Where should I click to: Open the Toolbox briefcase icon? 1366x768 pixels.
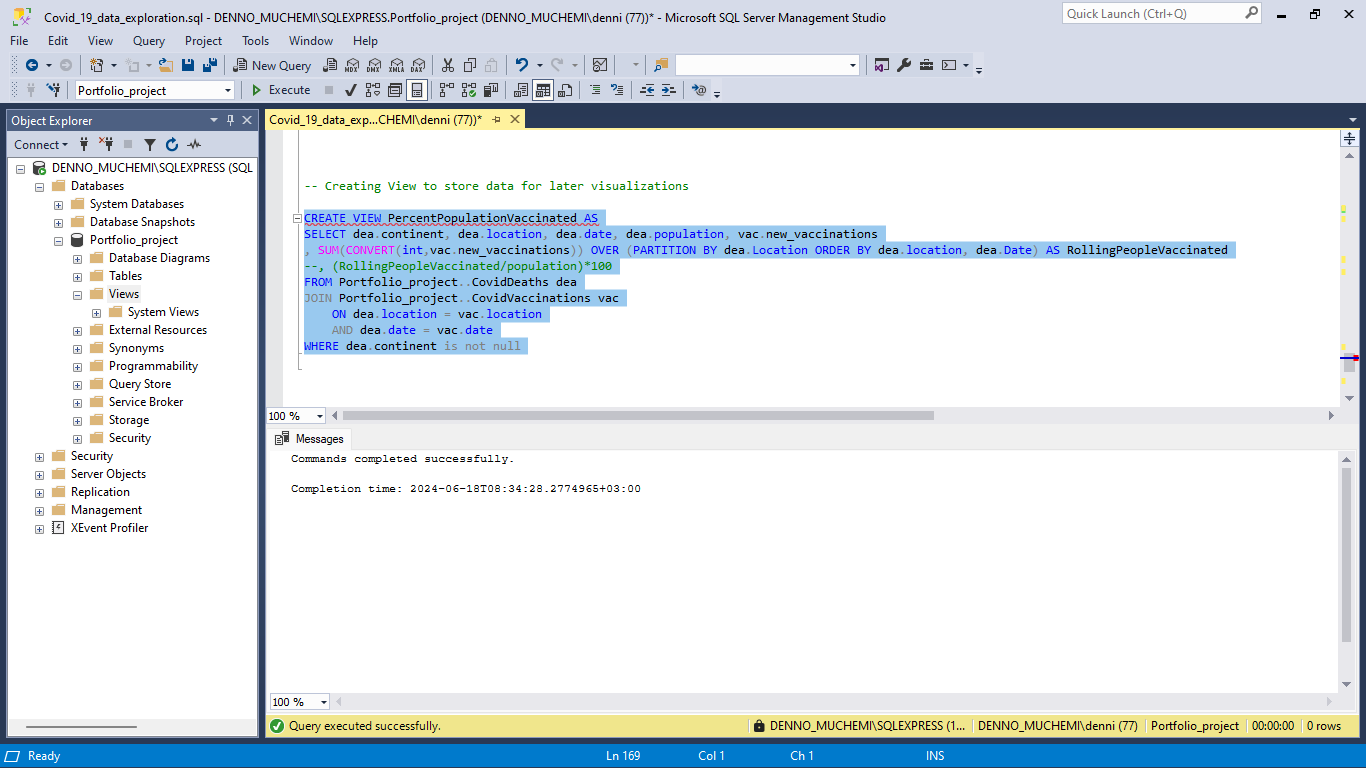click(x=927, y=65)
